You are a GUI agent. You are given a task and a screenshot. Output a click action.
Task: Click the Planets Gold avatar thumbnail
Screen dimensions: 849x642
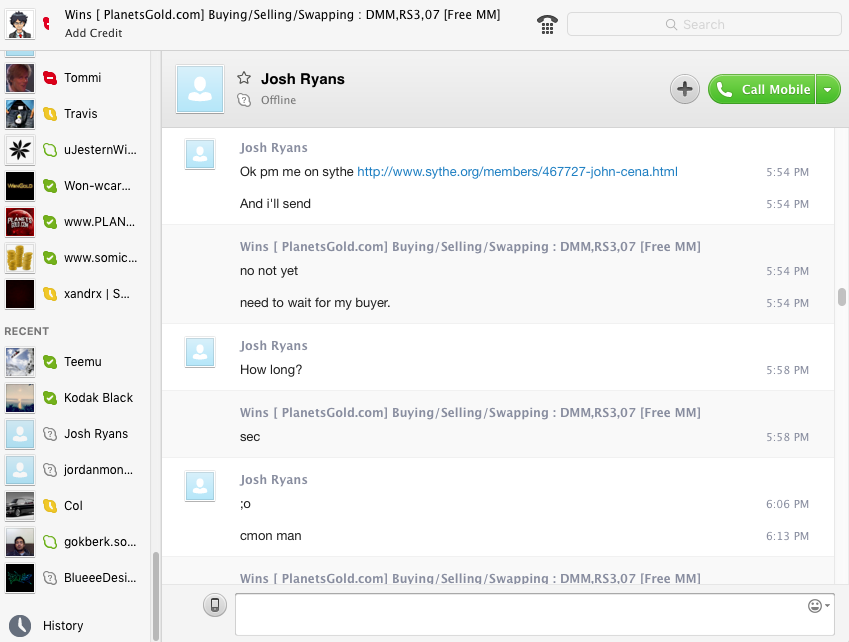tap(20, 222)
